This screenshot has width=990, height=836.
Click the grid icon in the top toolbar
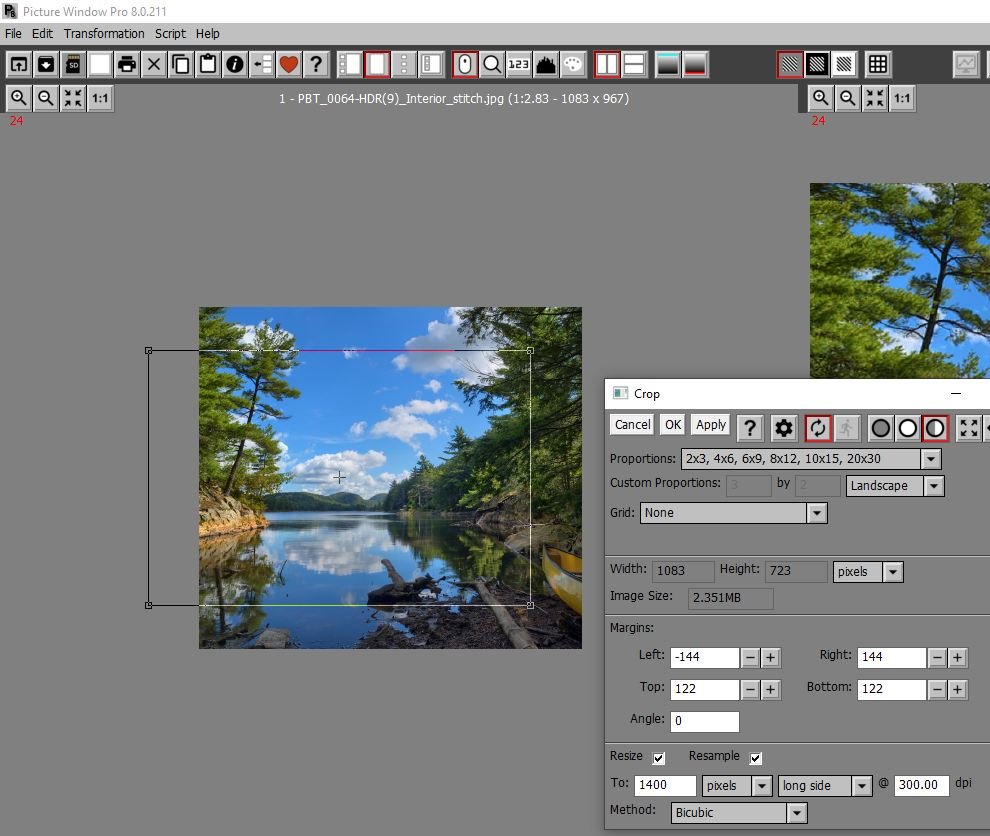(x=877, y=65)
